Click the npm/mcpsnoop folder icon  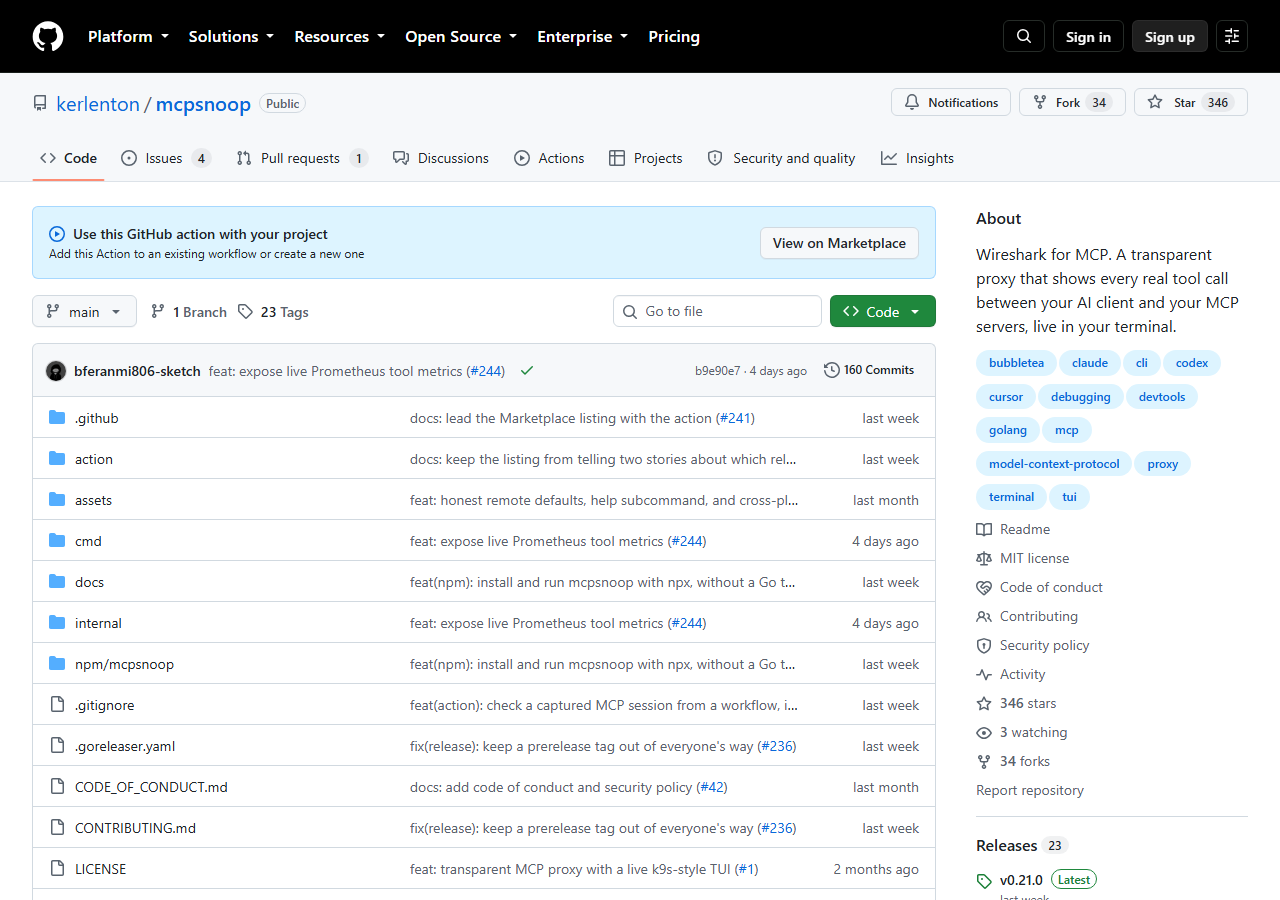(57, 664)
